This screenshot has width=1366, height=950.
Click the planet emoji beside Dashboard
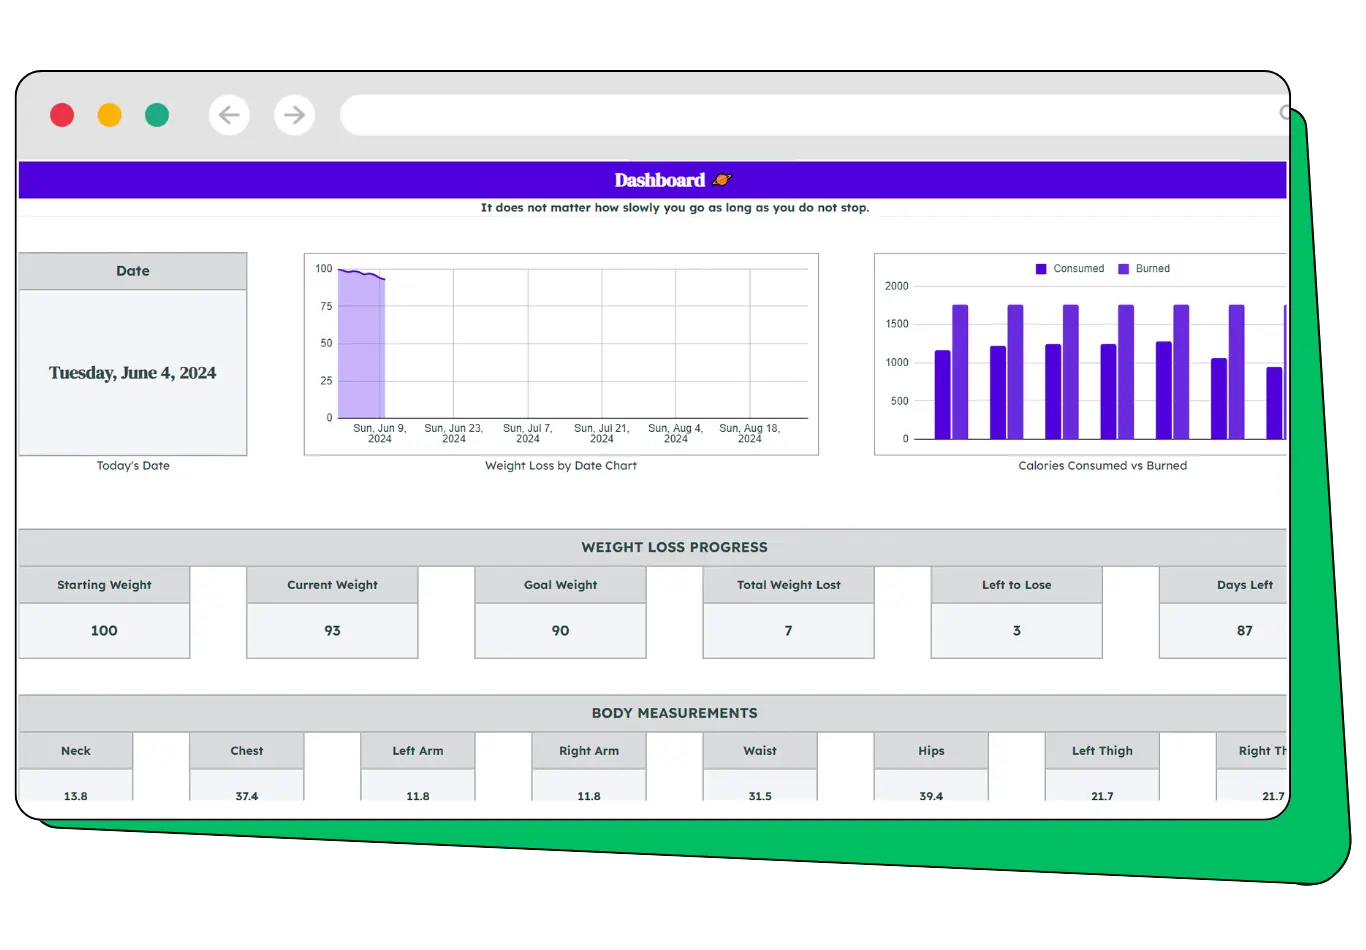tap(722, 180)
